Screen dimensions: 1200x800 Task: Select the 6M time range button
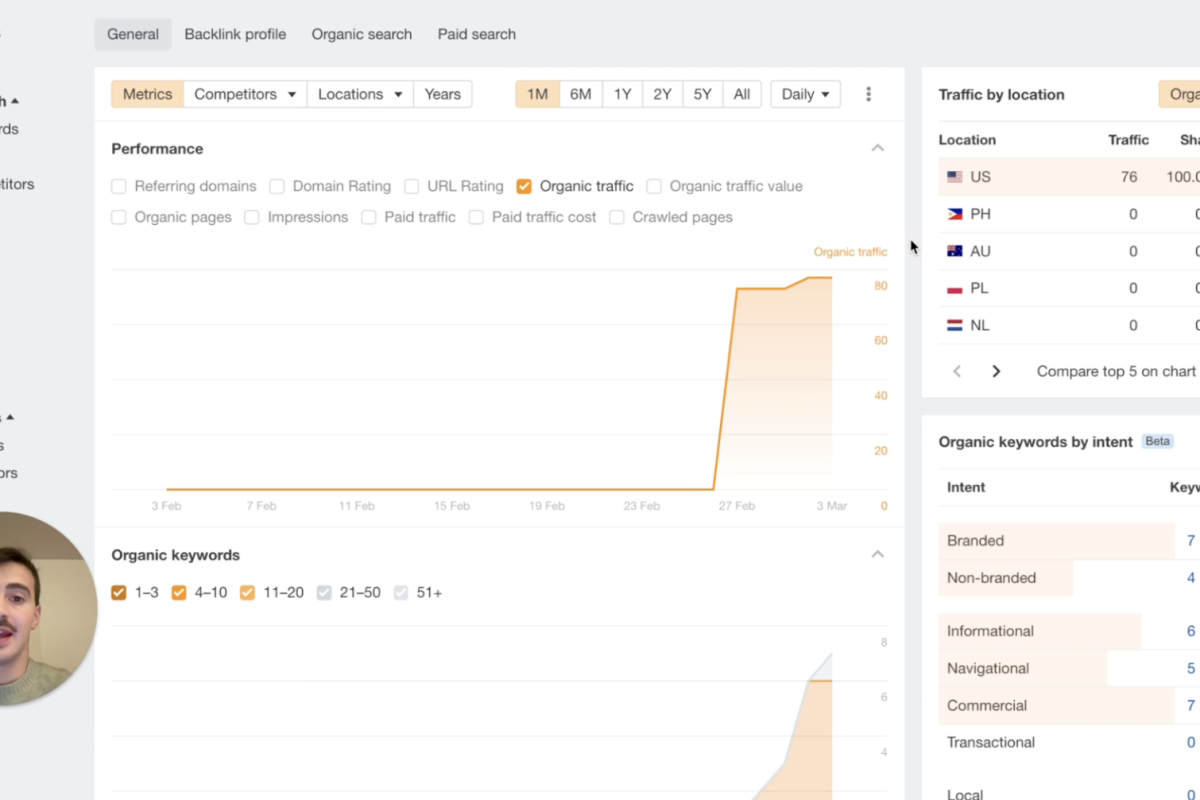[580, 94]
